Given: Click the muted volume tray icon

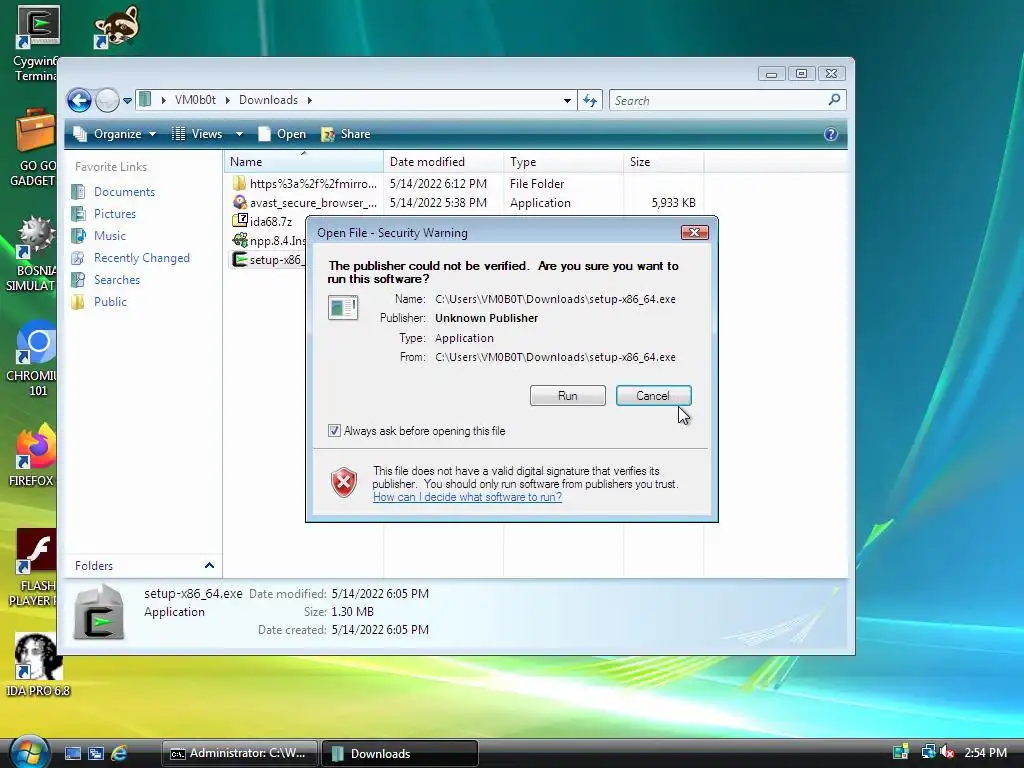Looking at the screenshot, I should coord(947,753).
